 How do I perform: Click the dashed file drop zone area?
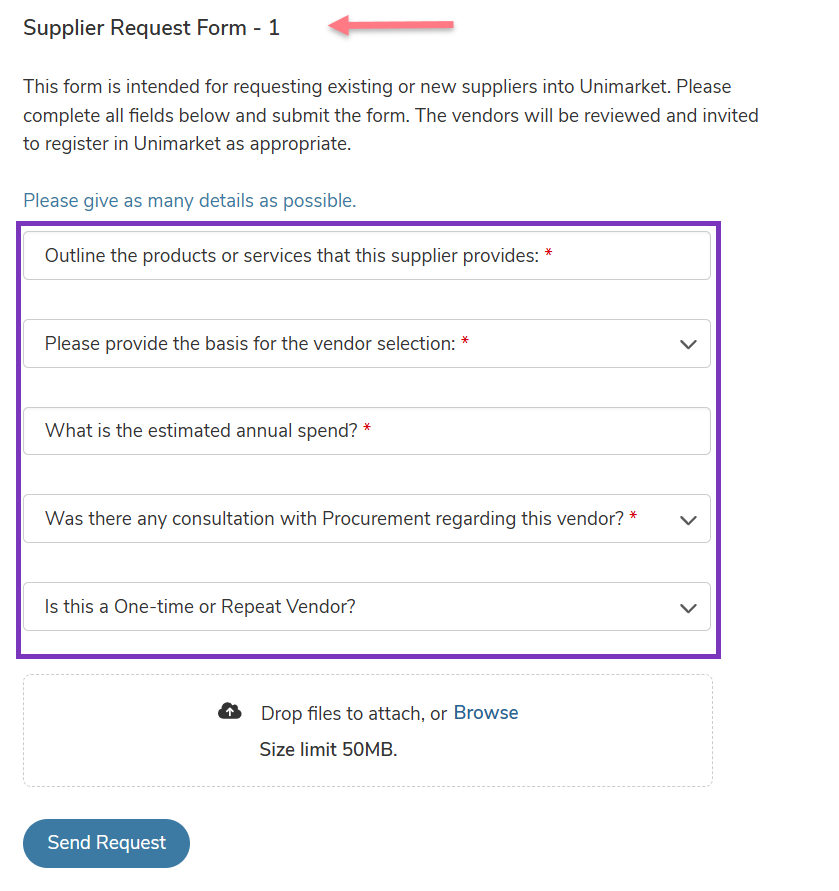368,731
